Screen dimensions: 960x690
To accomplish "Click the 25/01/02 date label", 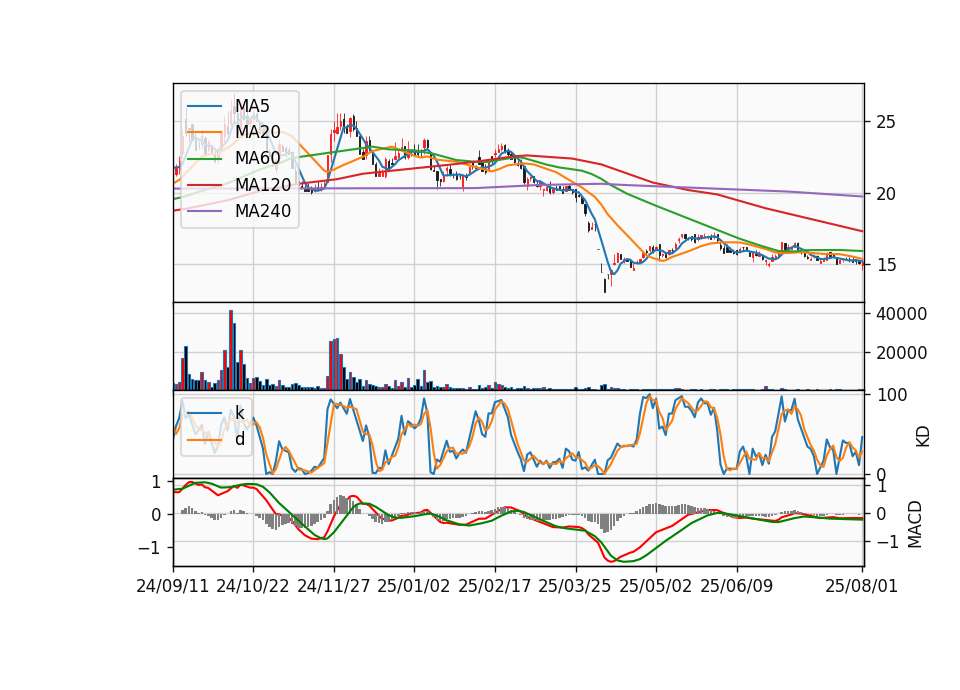I will pyautogui.click(x=414, y=586).
